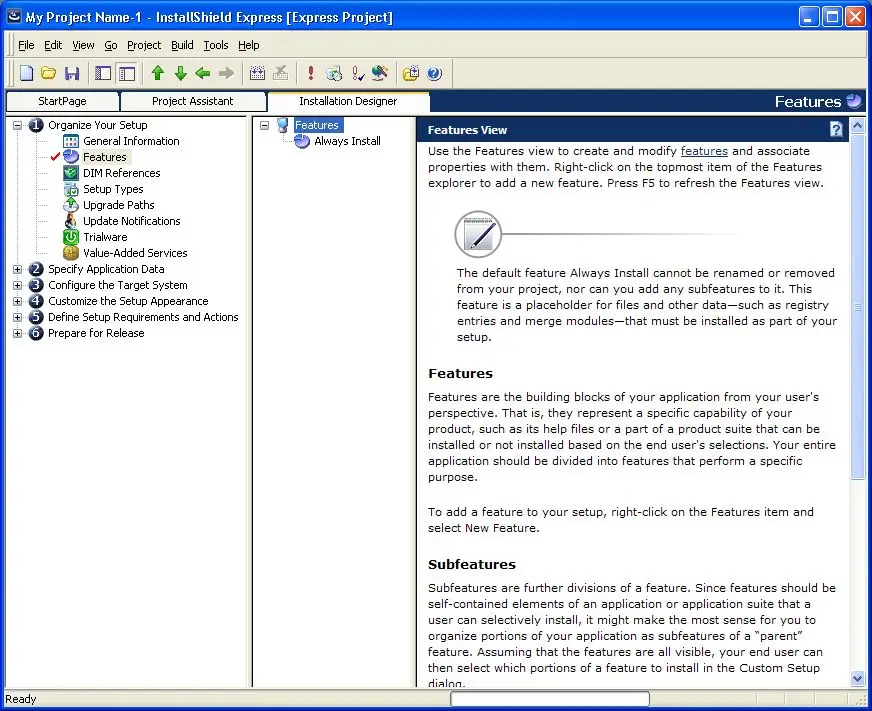Viewport: 872px width, 711px height.
Task: Click the red exclamation Run icon
Action: 311,73
